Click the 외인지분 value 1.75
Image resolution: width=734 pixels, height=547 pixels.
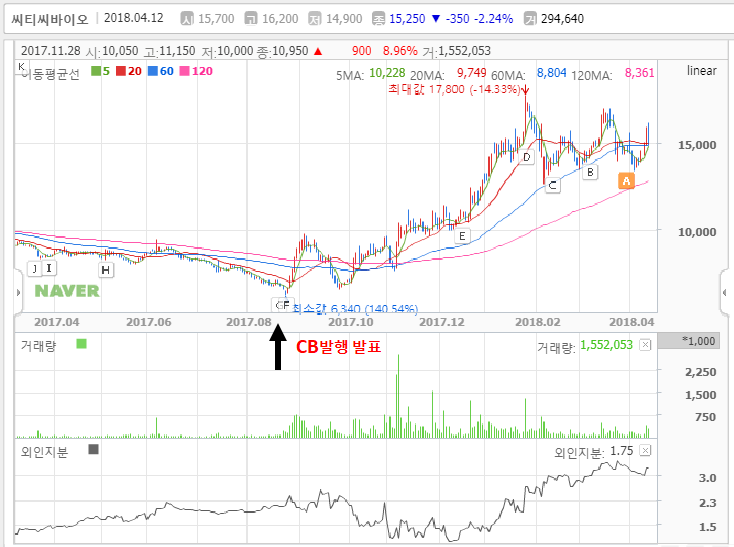pyautogui.click(x=622, y=451)
